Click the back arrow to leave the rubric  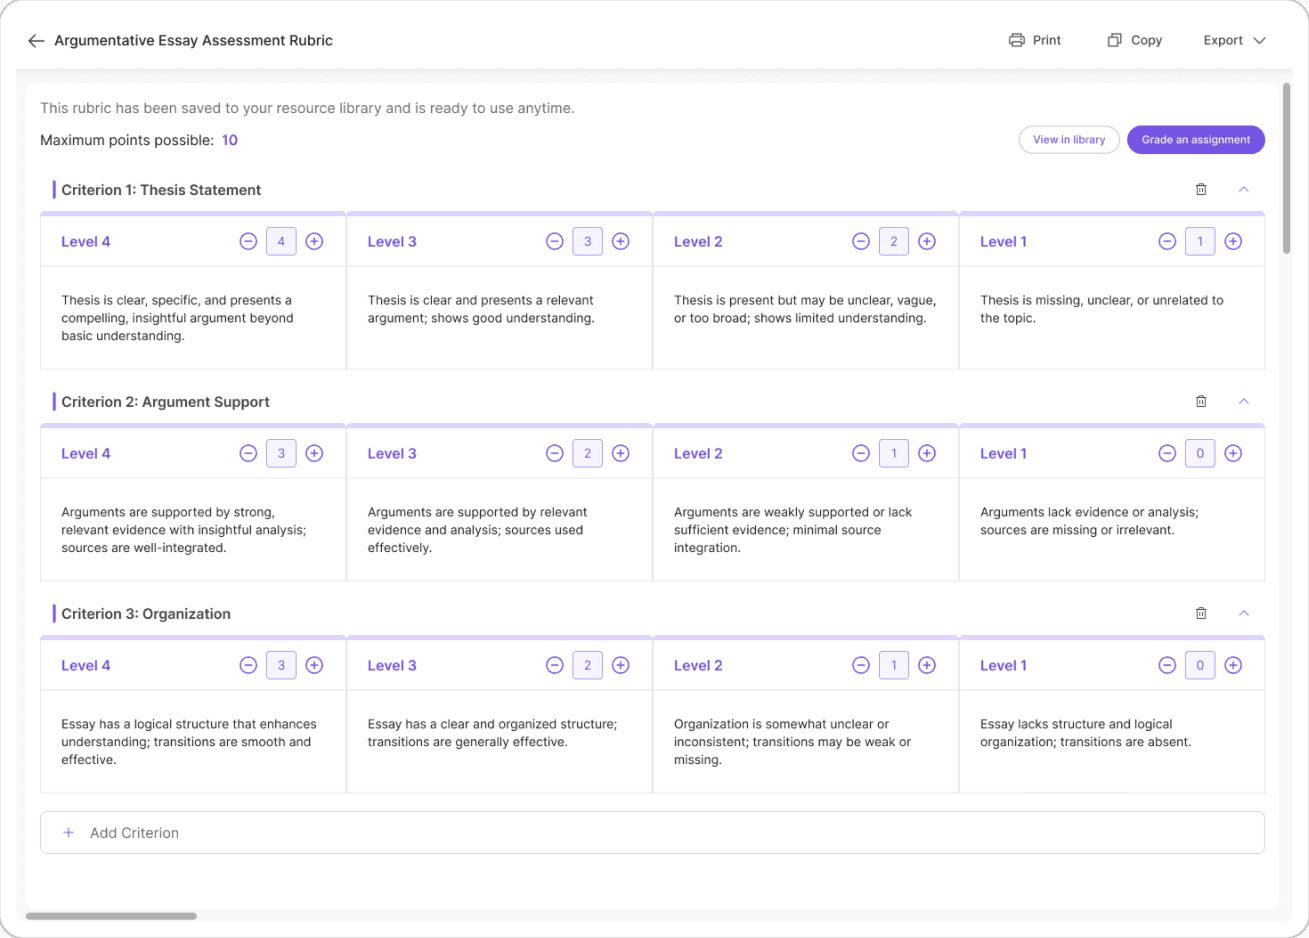coord(36,41)
